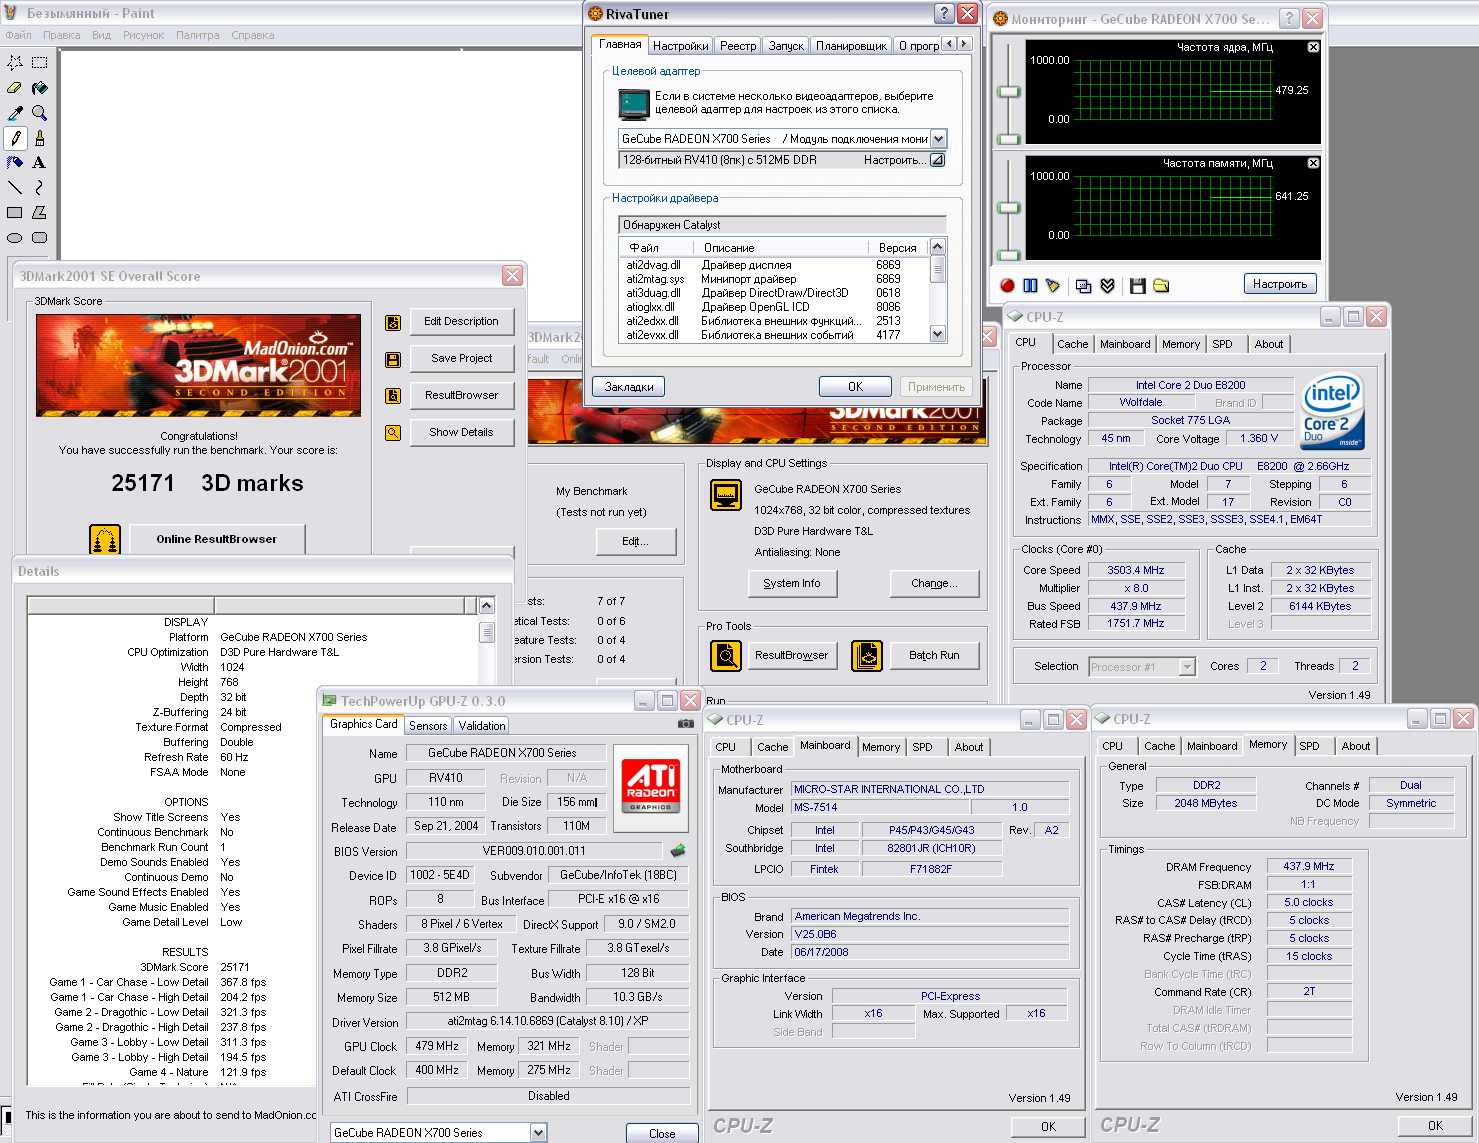Pick the Eraser tool in Paint
This screenshot has width=1479, height=1143.
(x=15, y=88)
